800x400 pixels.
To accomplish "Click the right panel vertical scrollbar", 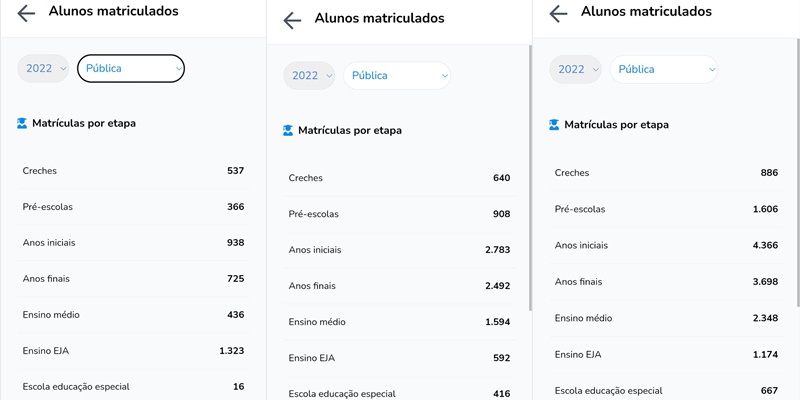I will point(797,172).
